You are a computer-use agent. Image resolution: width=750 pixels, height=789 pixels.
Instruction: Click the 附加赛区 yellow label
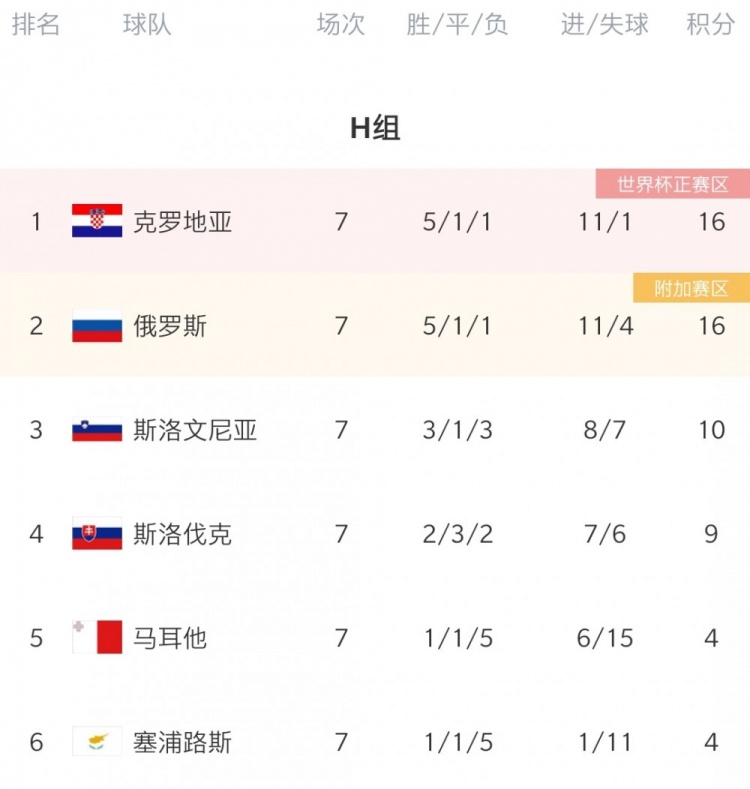click(x=691, y=288)
